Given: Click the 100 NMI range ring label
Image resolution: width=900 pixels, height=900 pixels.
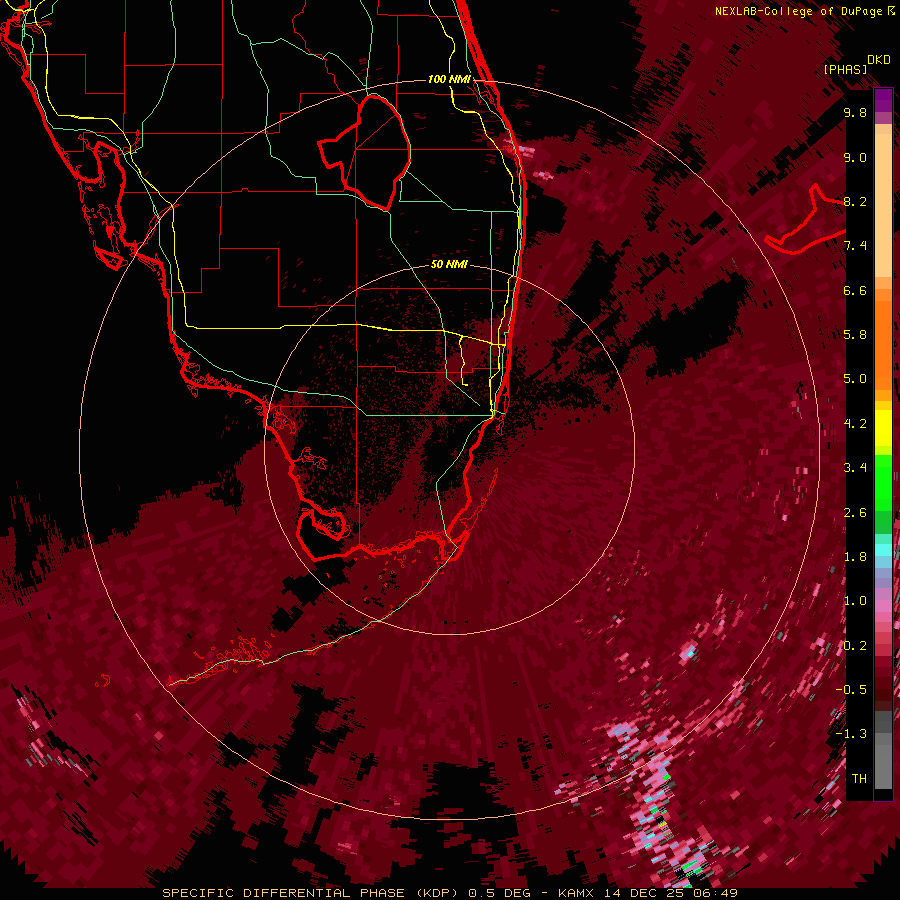Looking at the screenshot, I should pyautogui.click(x=449, y=79).
